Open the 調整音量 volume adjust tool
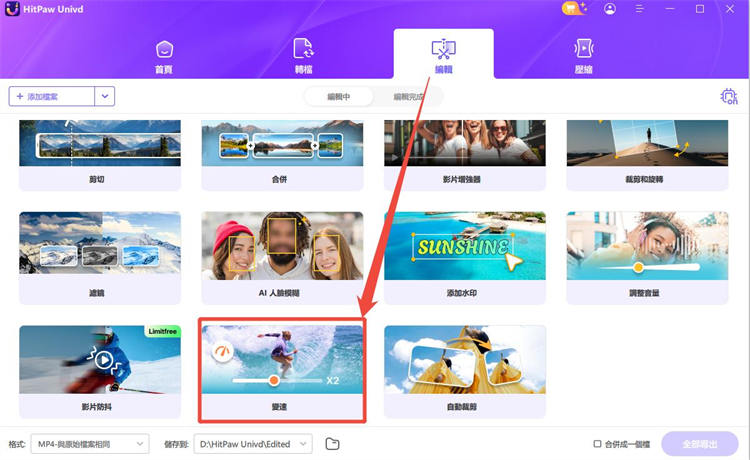The image size is (750, 460). (647, 256)
